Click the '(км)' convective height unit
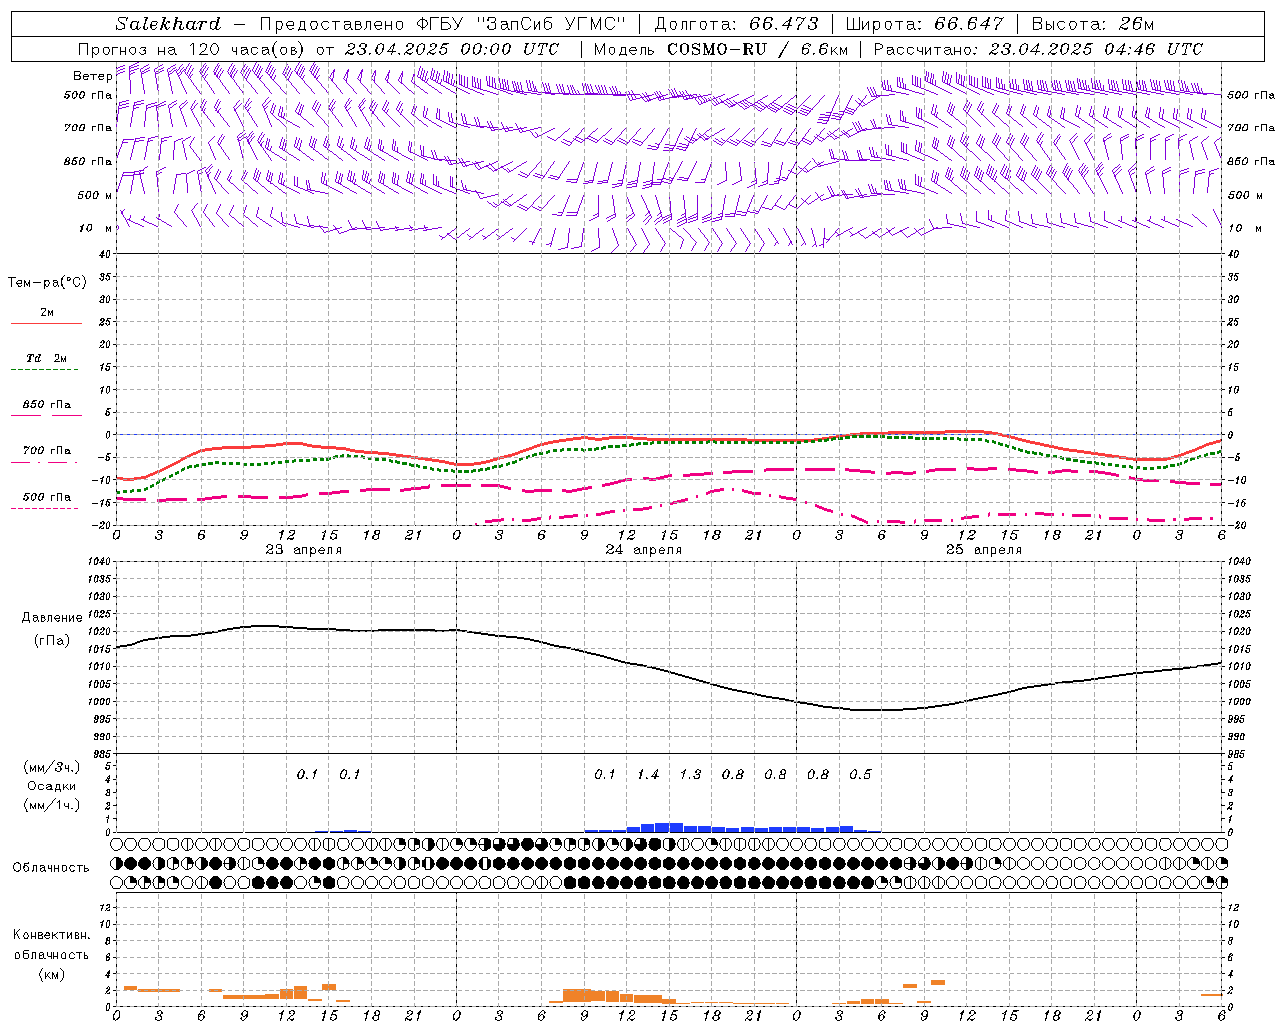The image size is (1280, 1024). coord(52,974)
